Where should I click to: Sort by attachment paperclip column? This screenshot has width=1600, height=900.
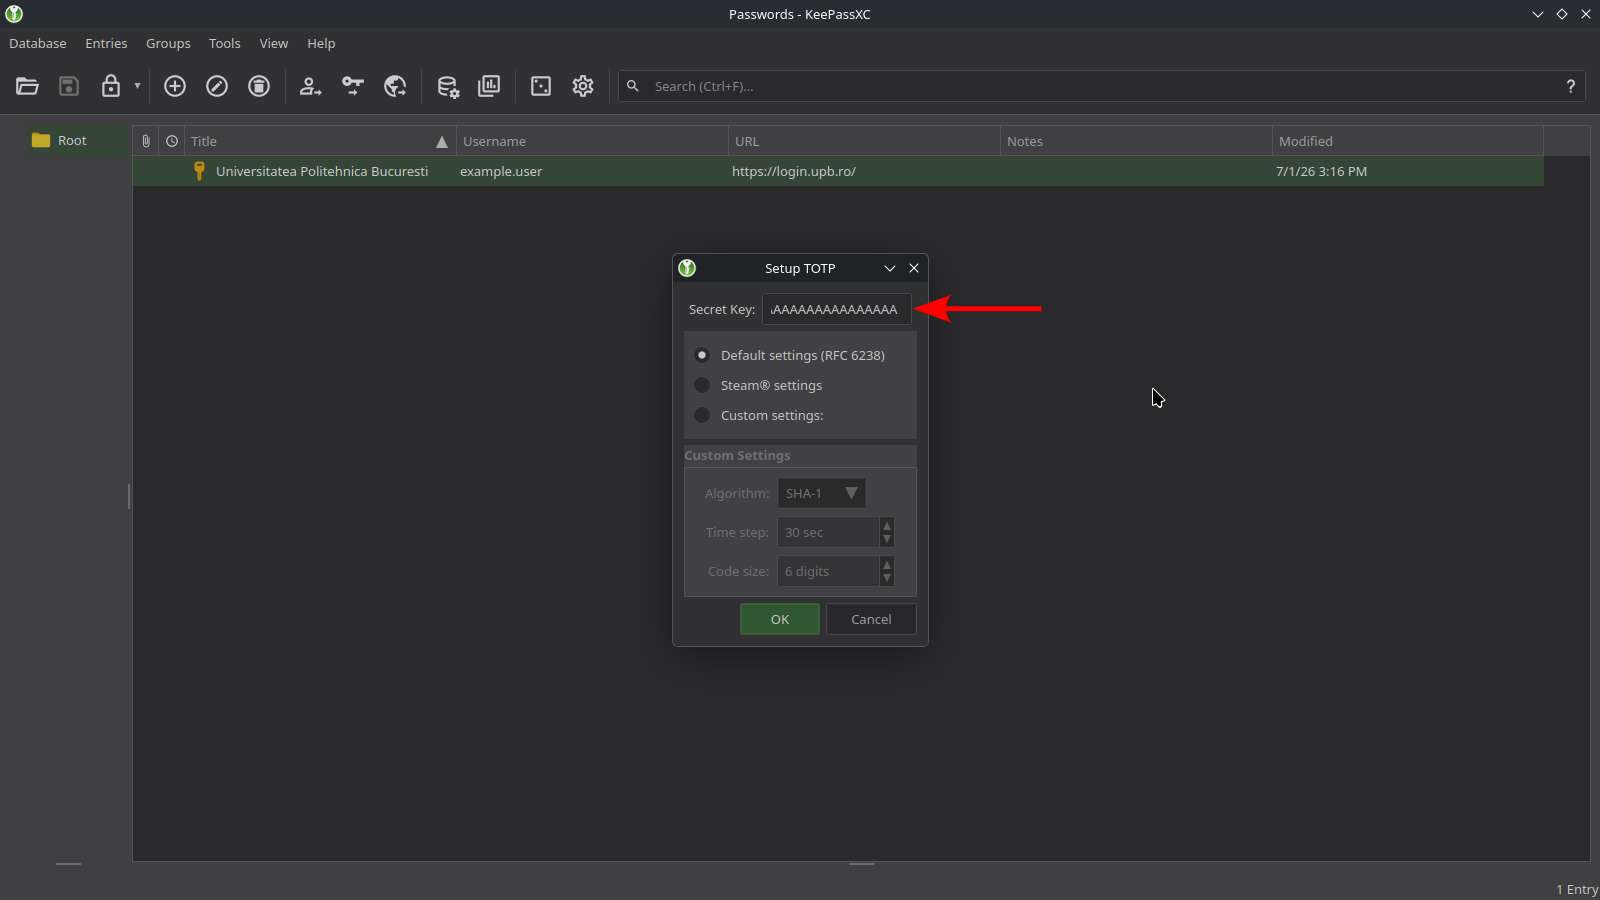146,141
